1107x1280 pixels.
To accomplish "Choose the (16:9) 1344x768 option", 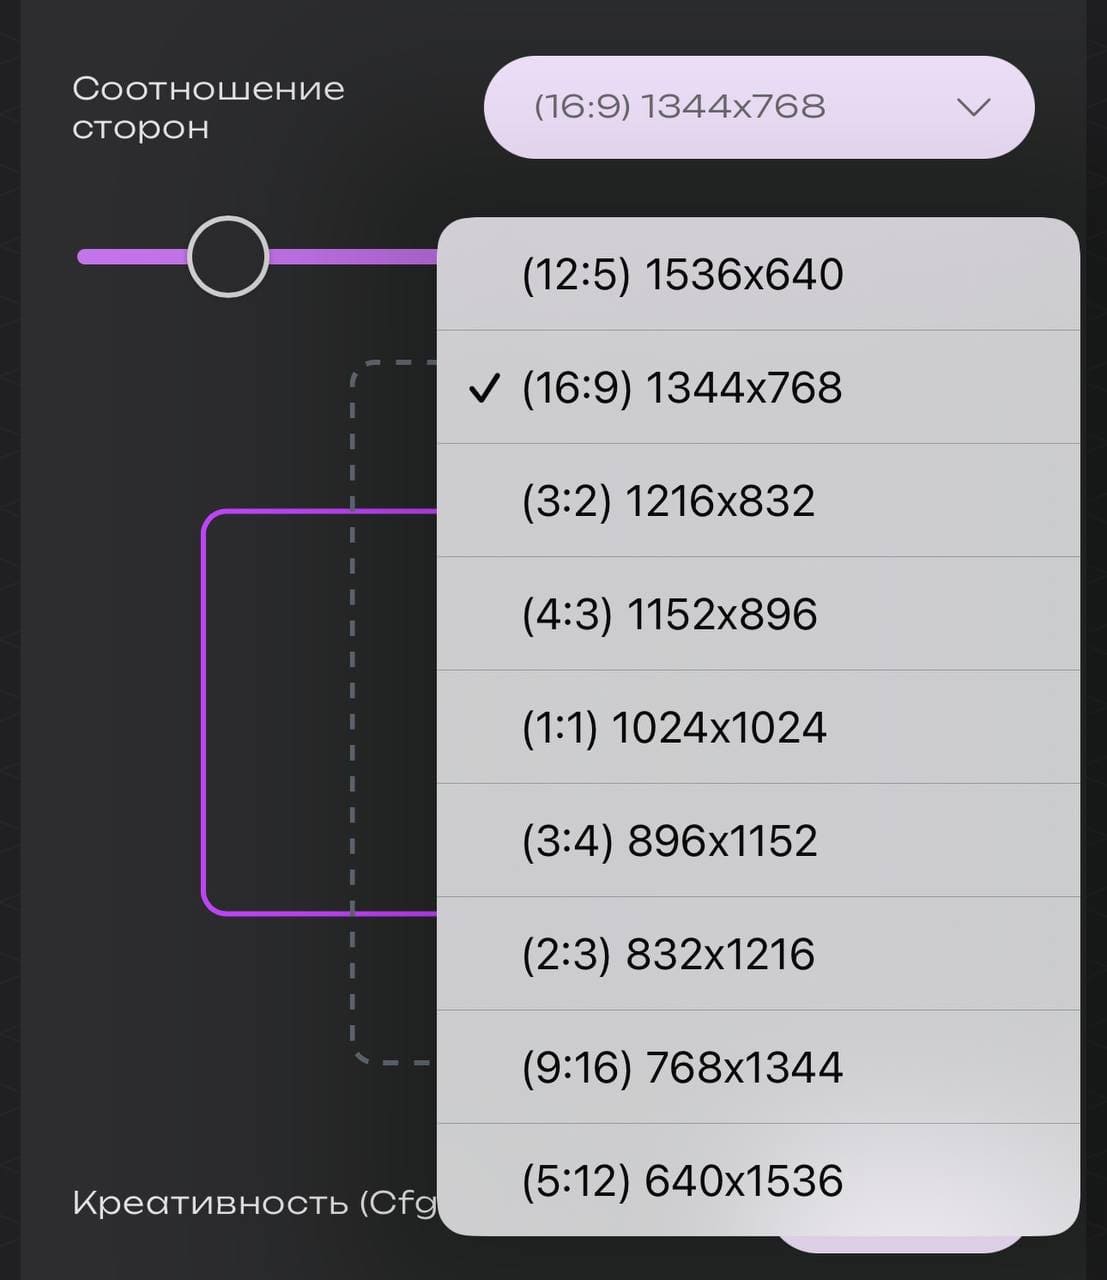I will [682, 388].
